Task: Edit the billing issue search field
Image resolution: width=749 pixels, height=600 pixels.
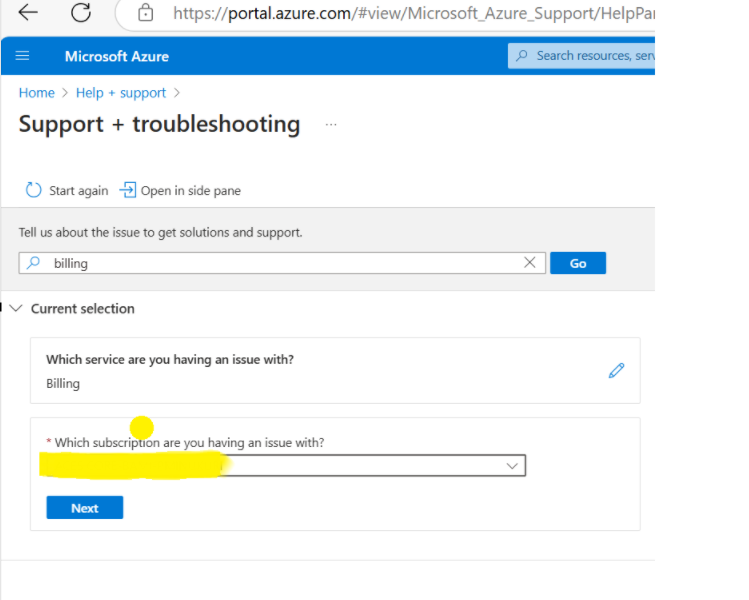Action: click(x=282, y=263)
